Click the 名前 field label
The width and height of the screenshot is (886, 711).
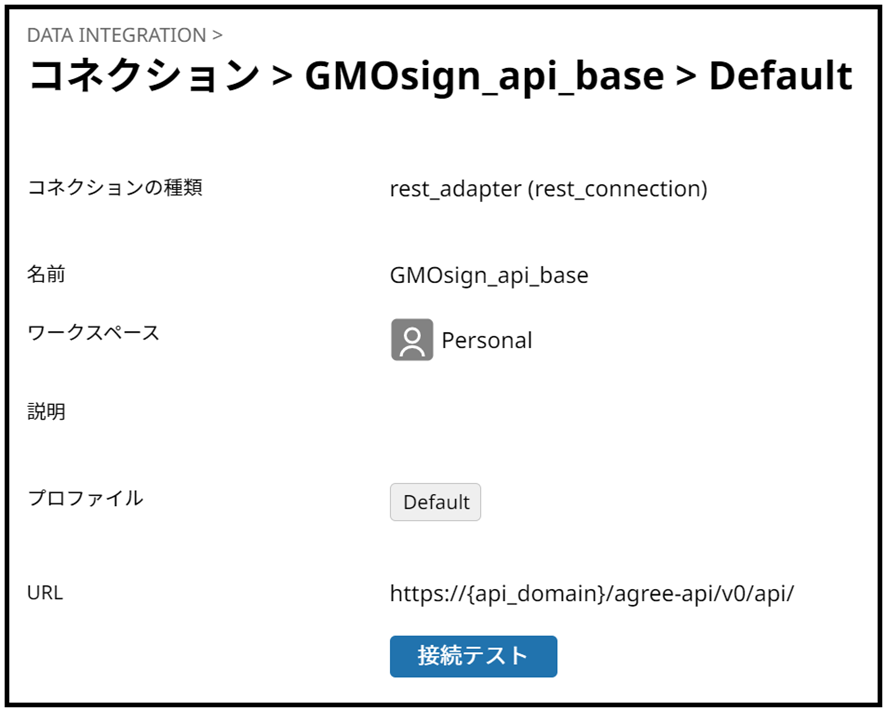click(x=46, y=274)
